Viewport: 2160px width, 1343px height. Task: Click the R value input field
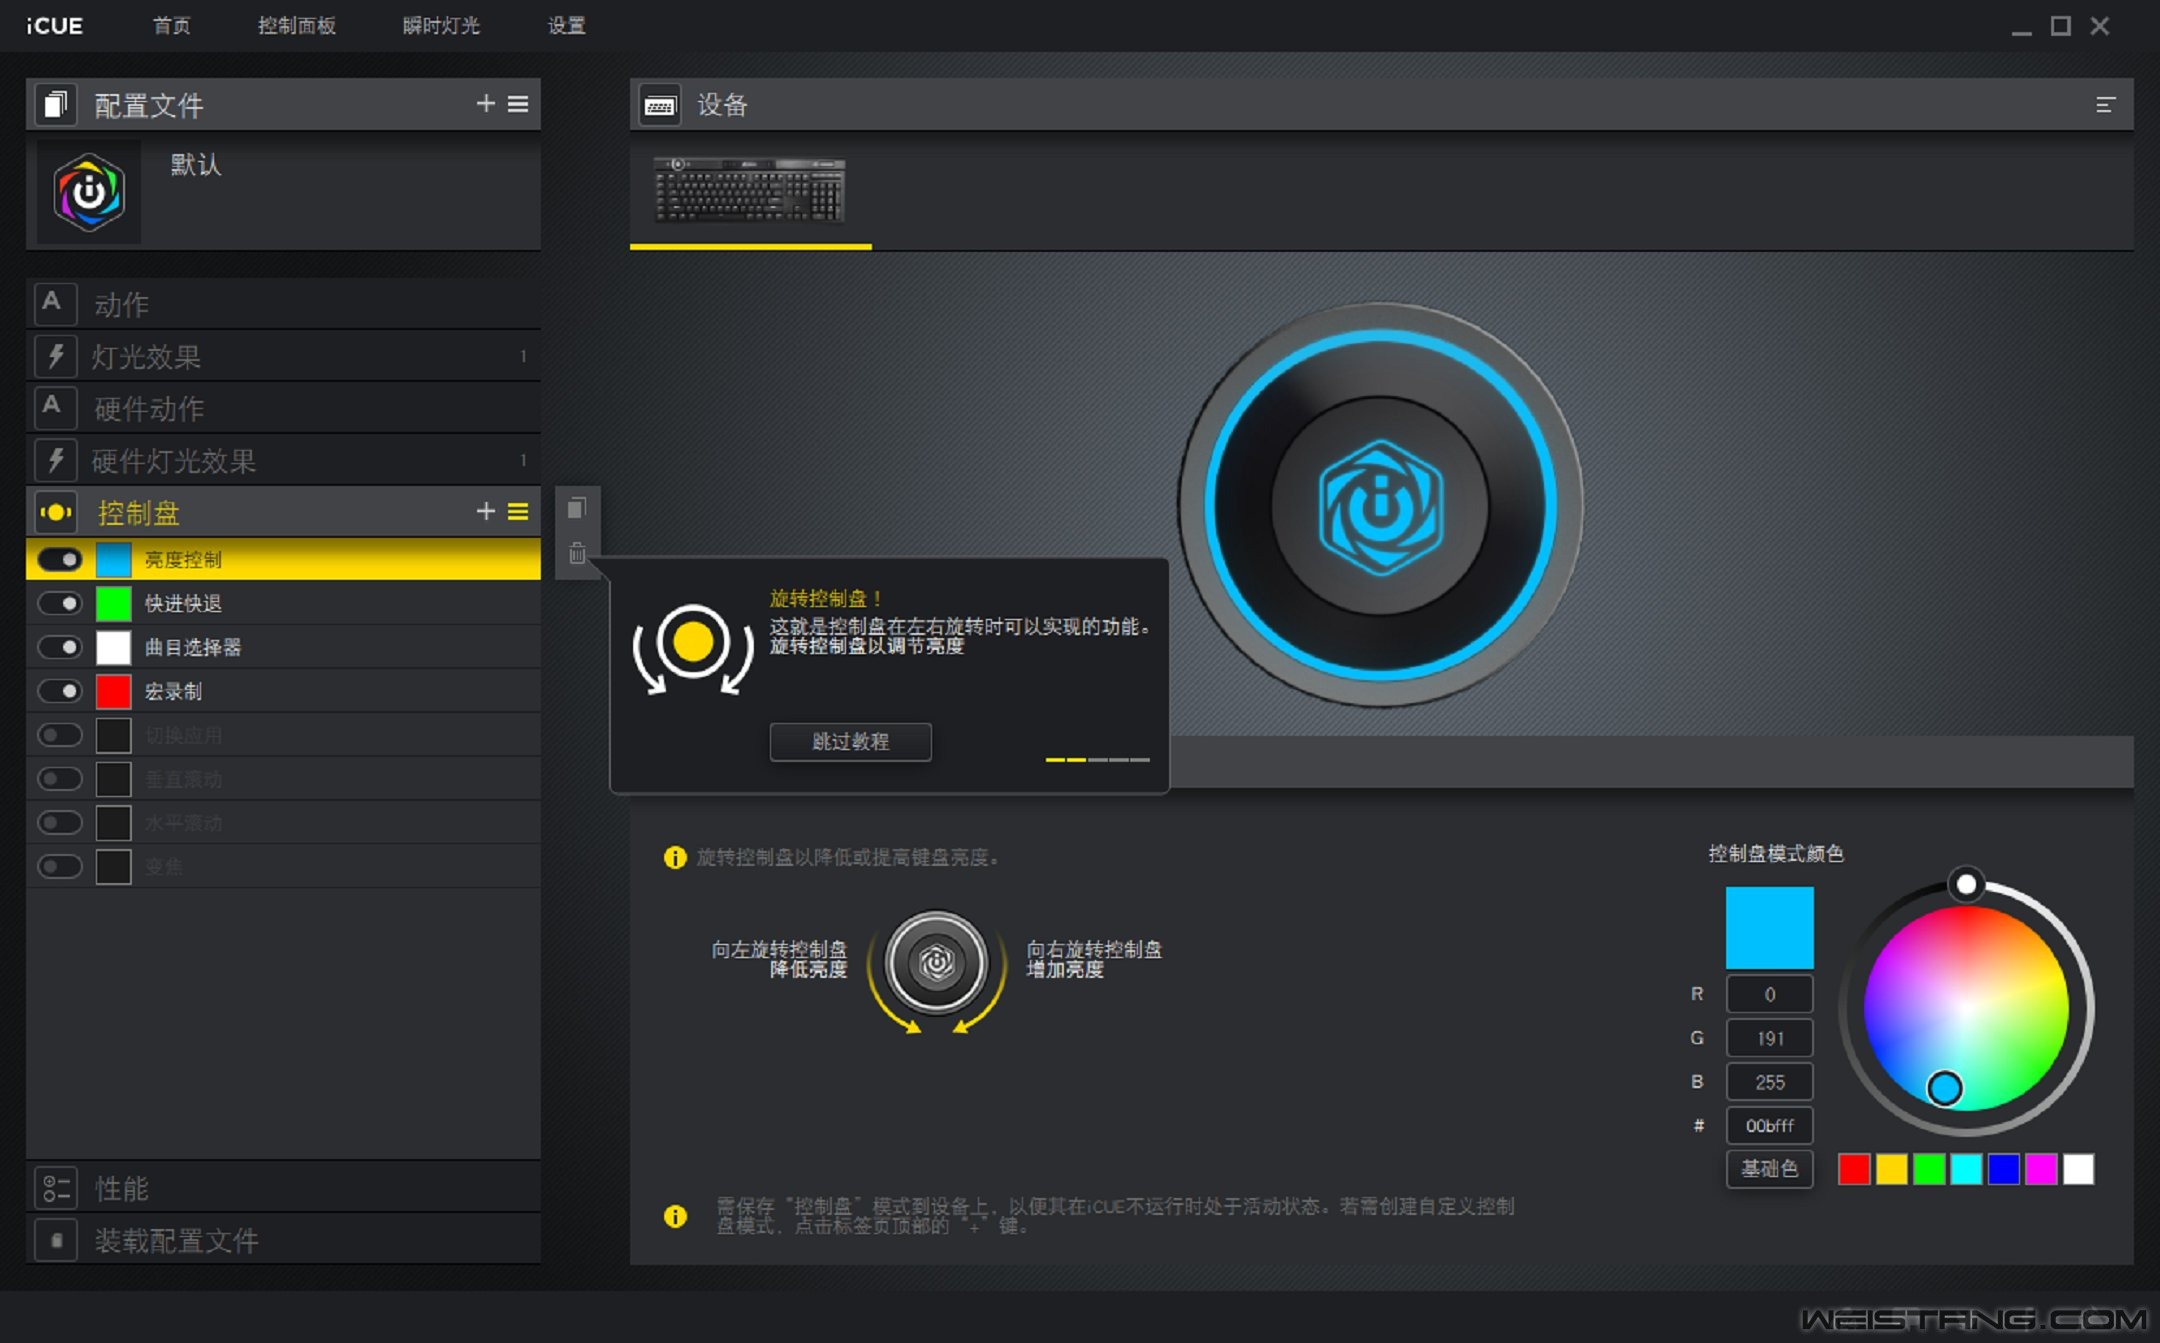pyautogui.click(x=1769, y=994)
